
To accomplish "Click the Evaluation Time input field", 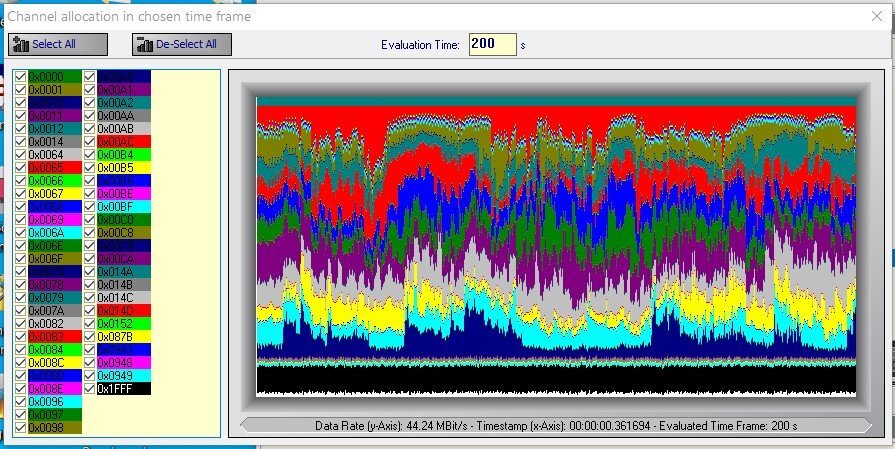I will pos(492,45).
